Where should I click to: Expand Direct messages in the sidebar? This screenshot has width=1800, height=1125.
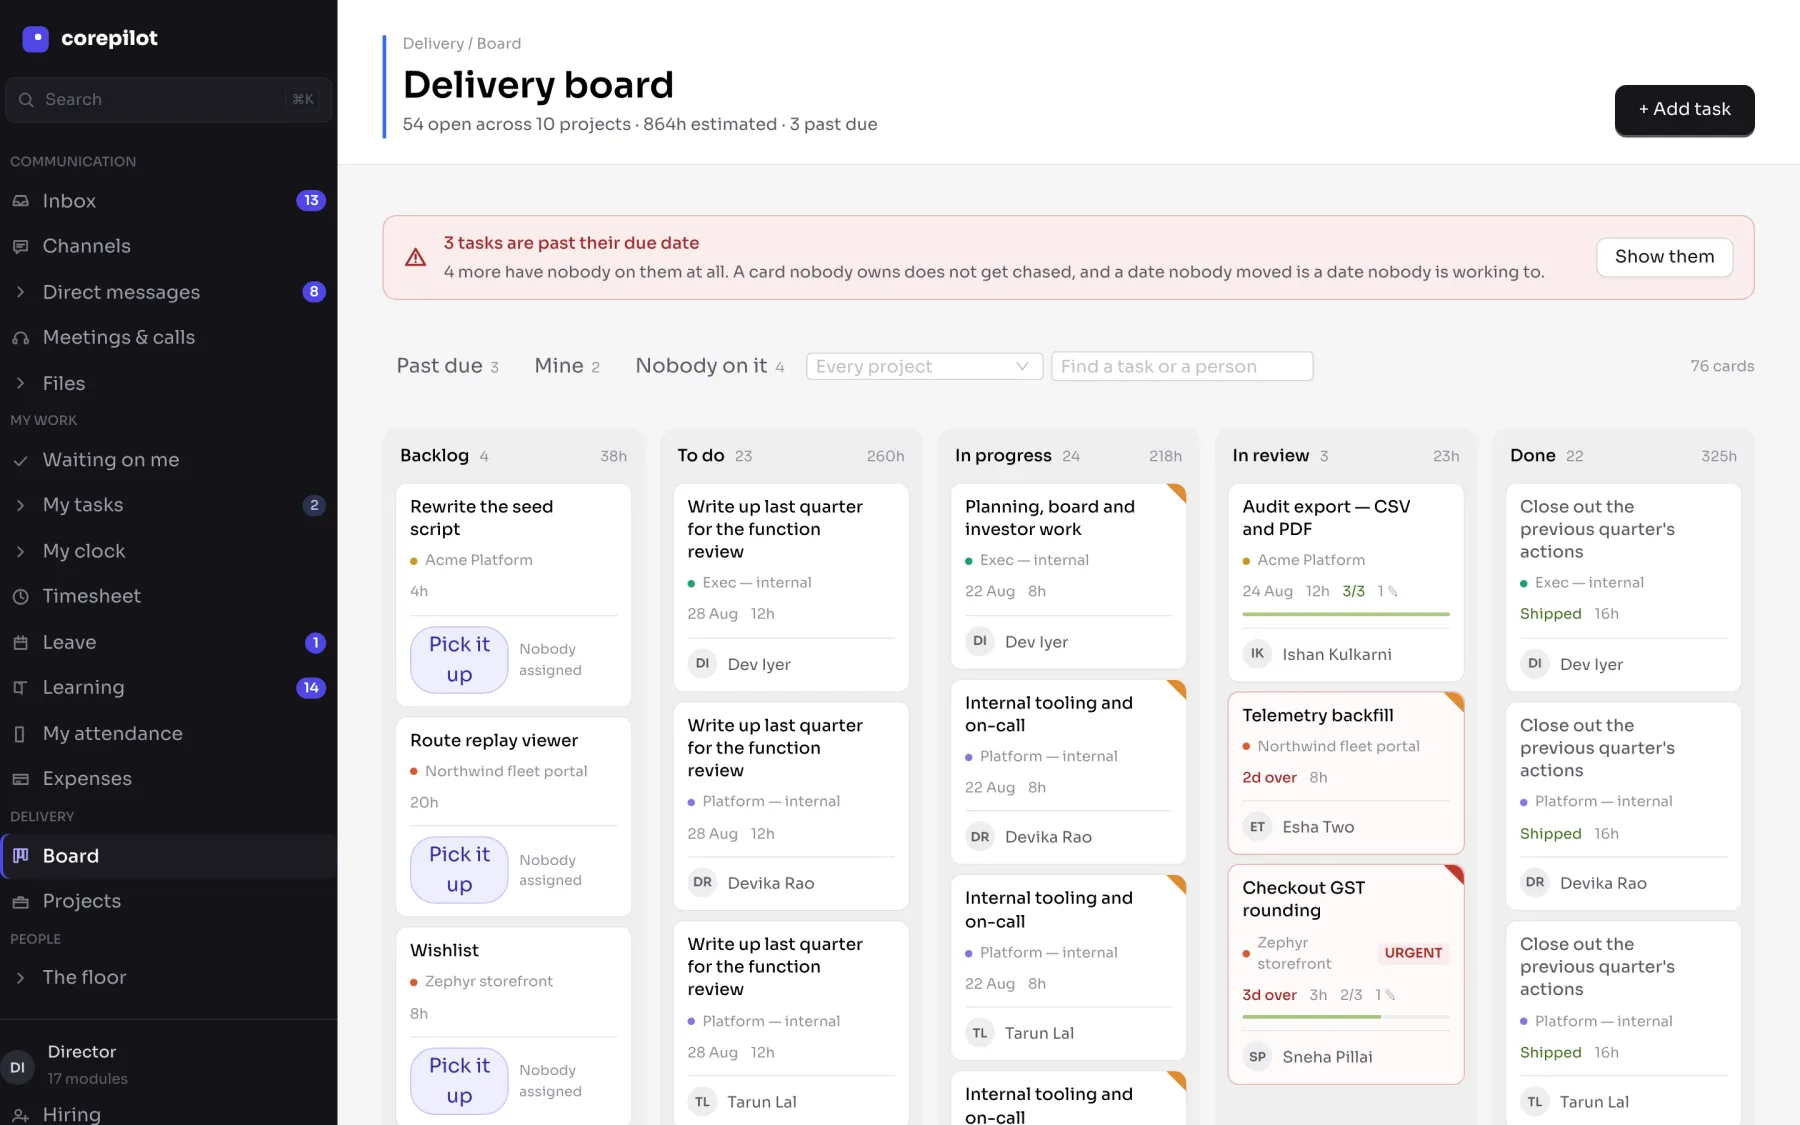[20, 292]
